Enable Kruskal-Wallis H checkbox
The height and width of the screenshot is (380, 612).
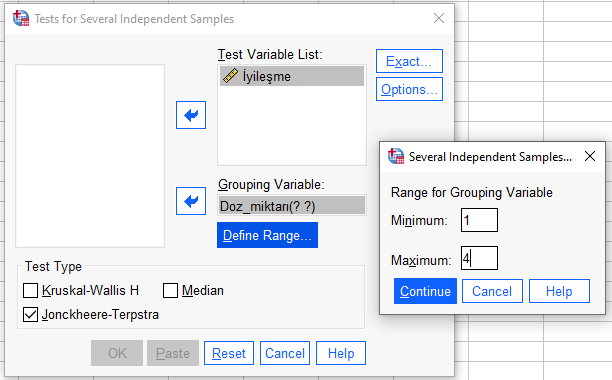point(30,291)
